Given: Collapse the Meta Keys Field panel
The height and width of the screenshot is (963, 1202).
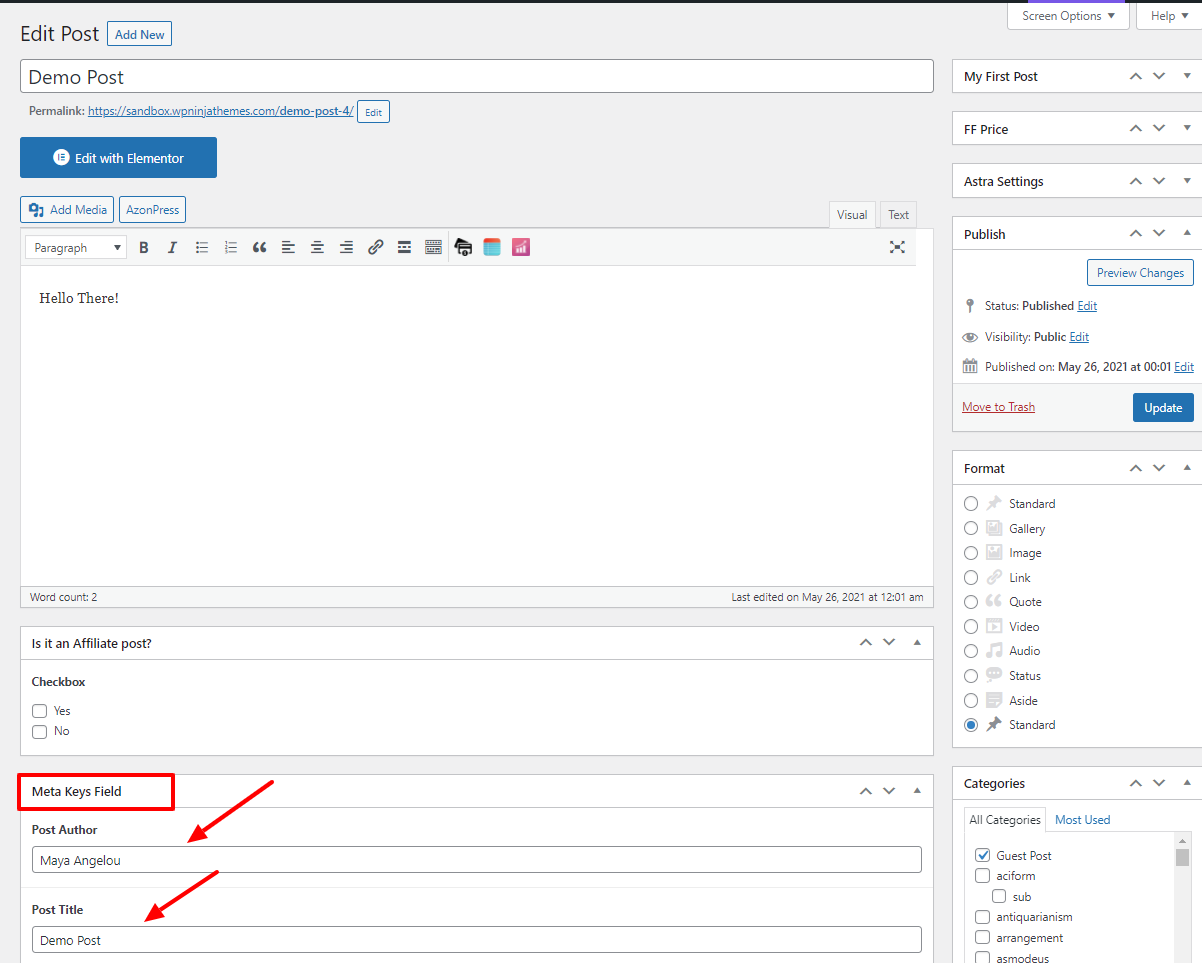Looking at the screenshot, I should [x=916, y=791].
